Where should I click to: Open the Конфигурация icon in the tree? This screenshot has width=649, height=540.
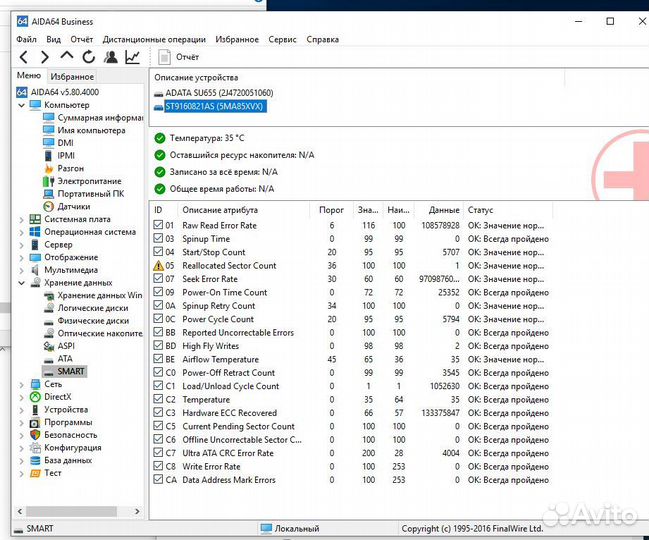35,448
